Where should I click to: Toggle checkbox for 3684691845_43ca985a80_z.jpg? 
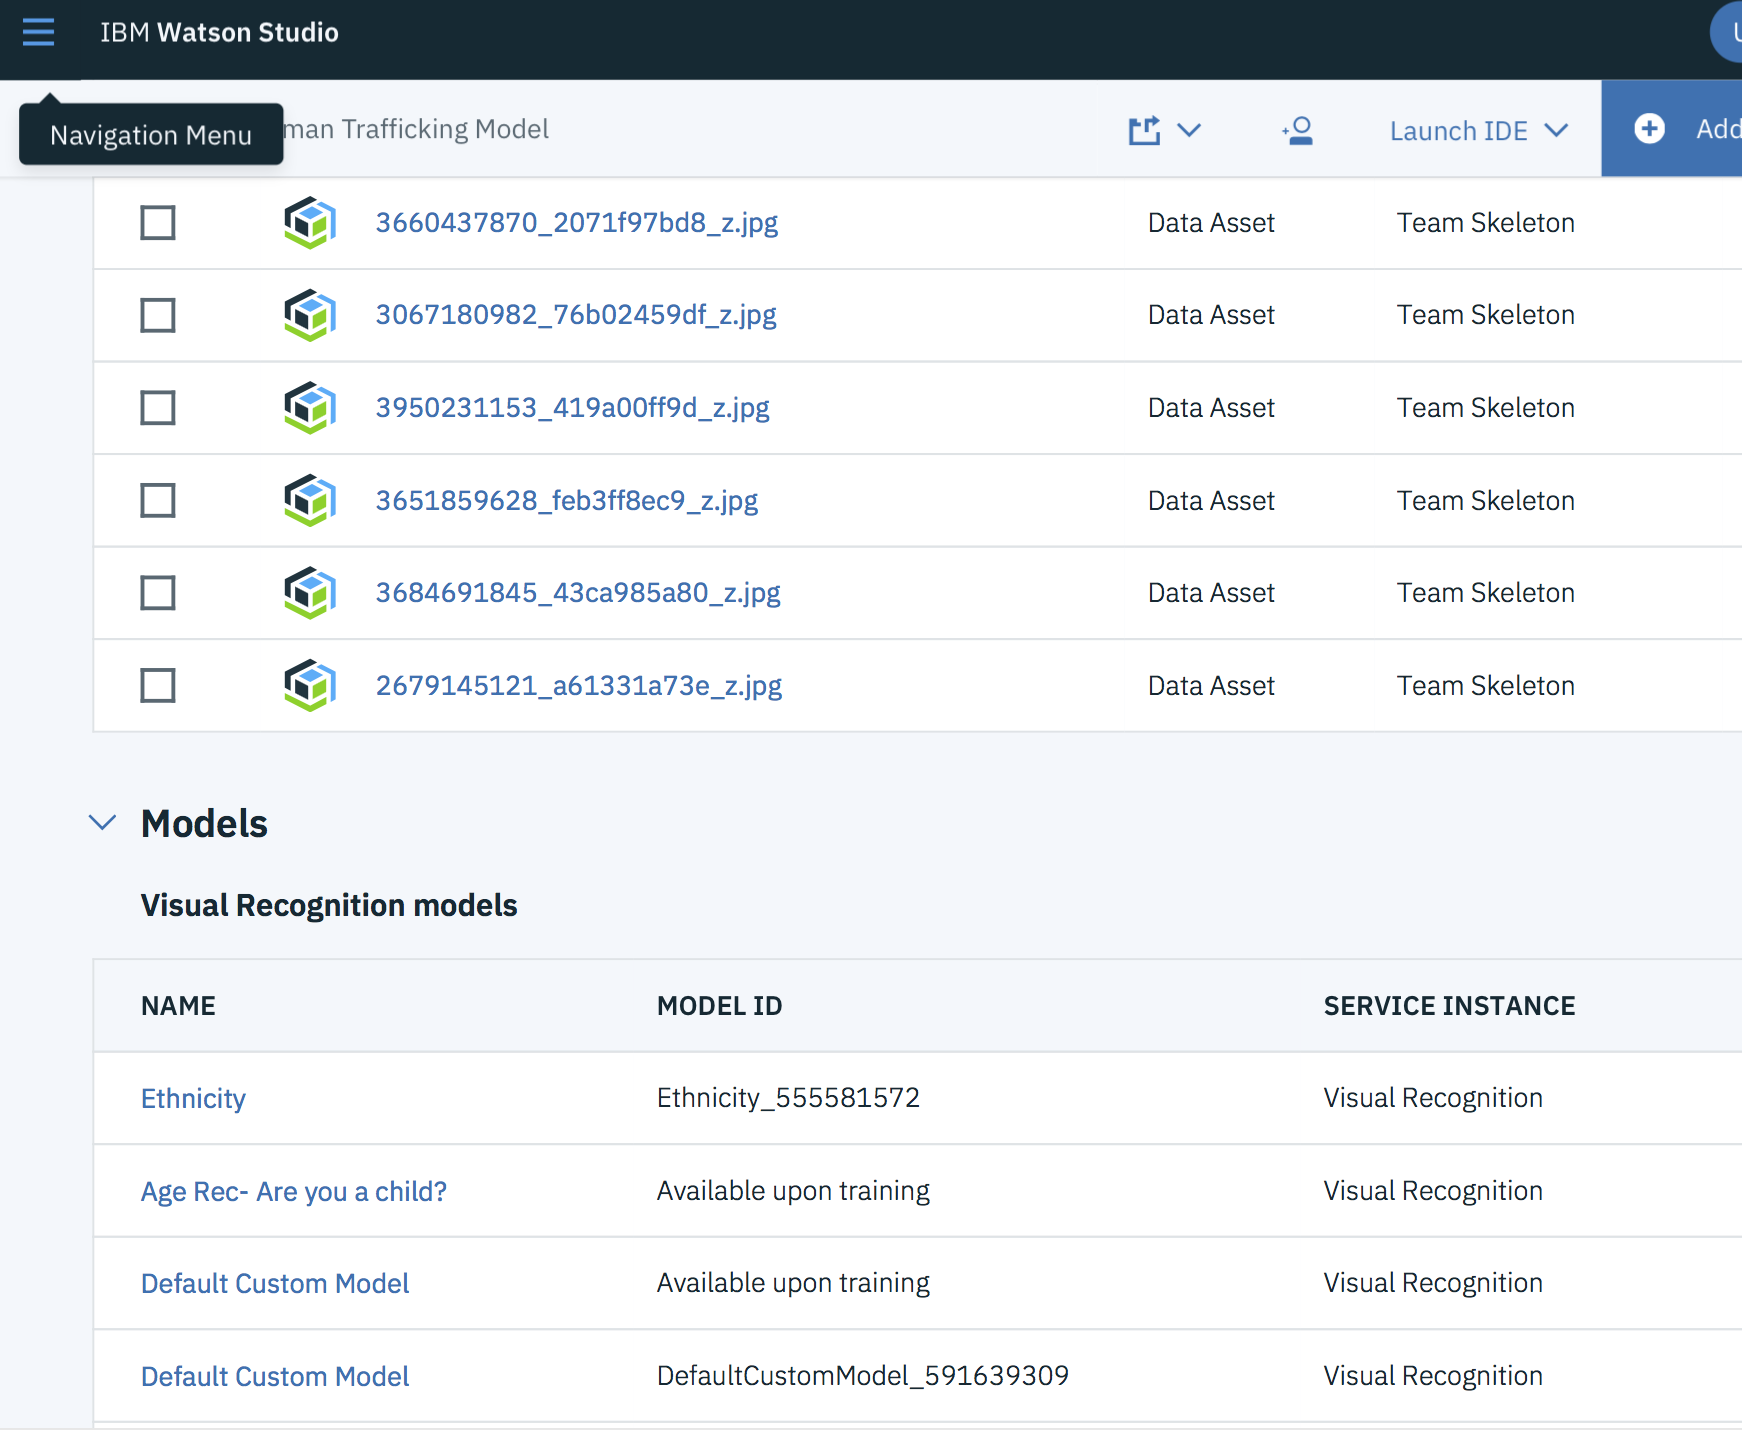click(x=158, y=592)
